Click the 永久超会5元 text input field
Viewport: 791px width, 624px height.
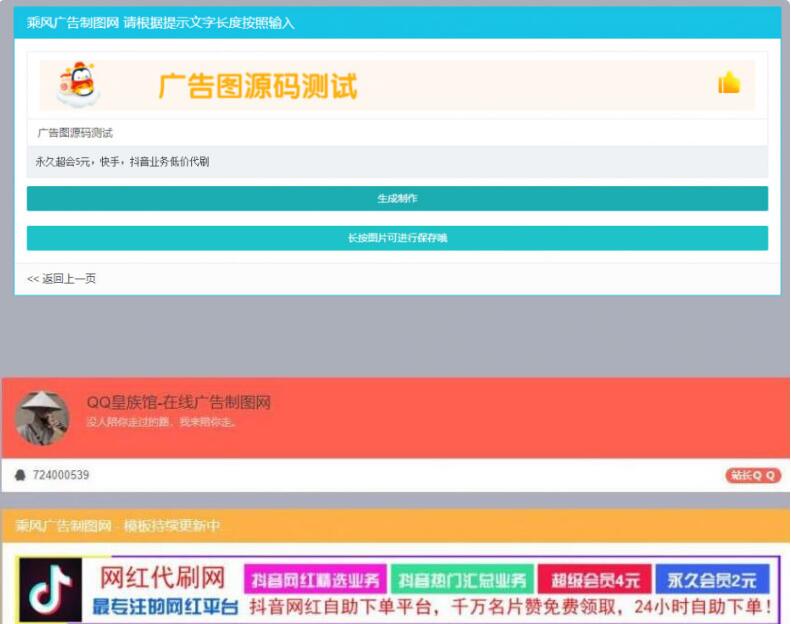tap(397, 162)
